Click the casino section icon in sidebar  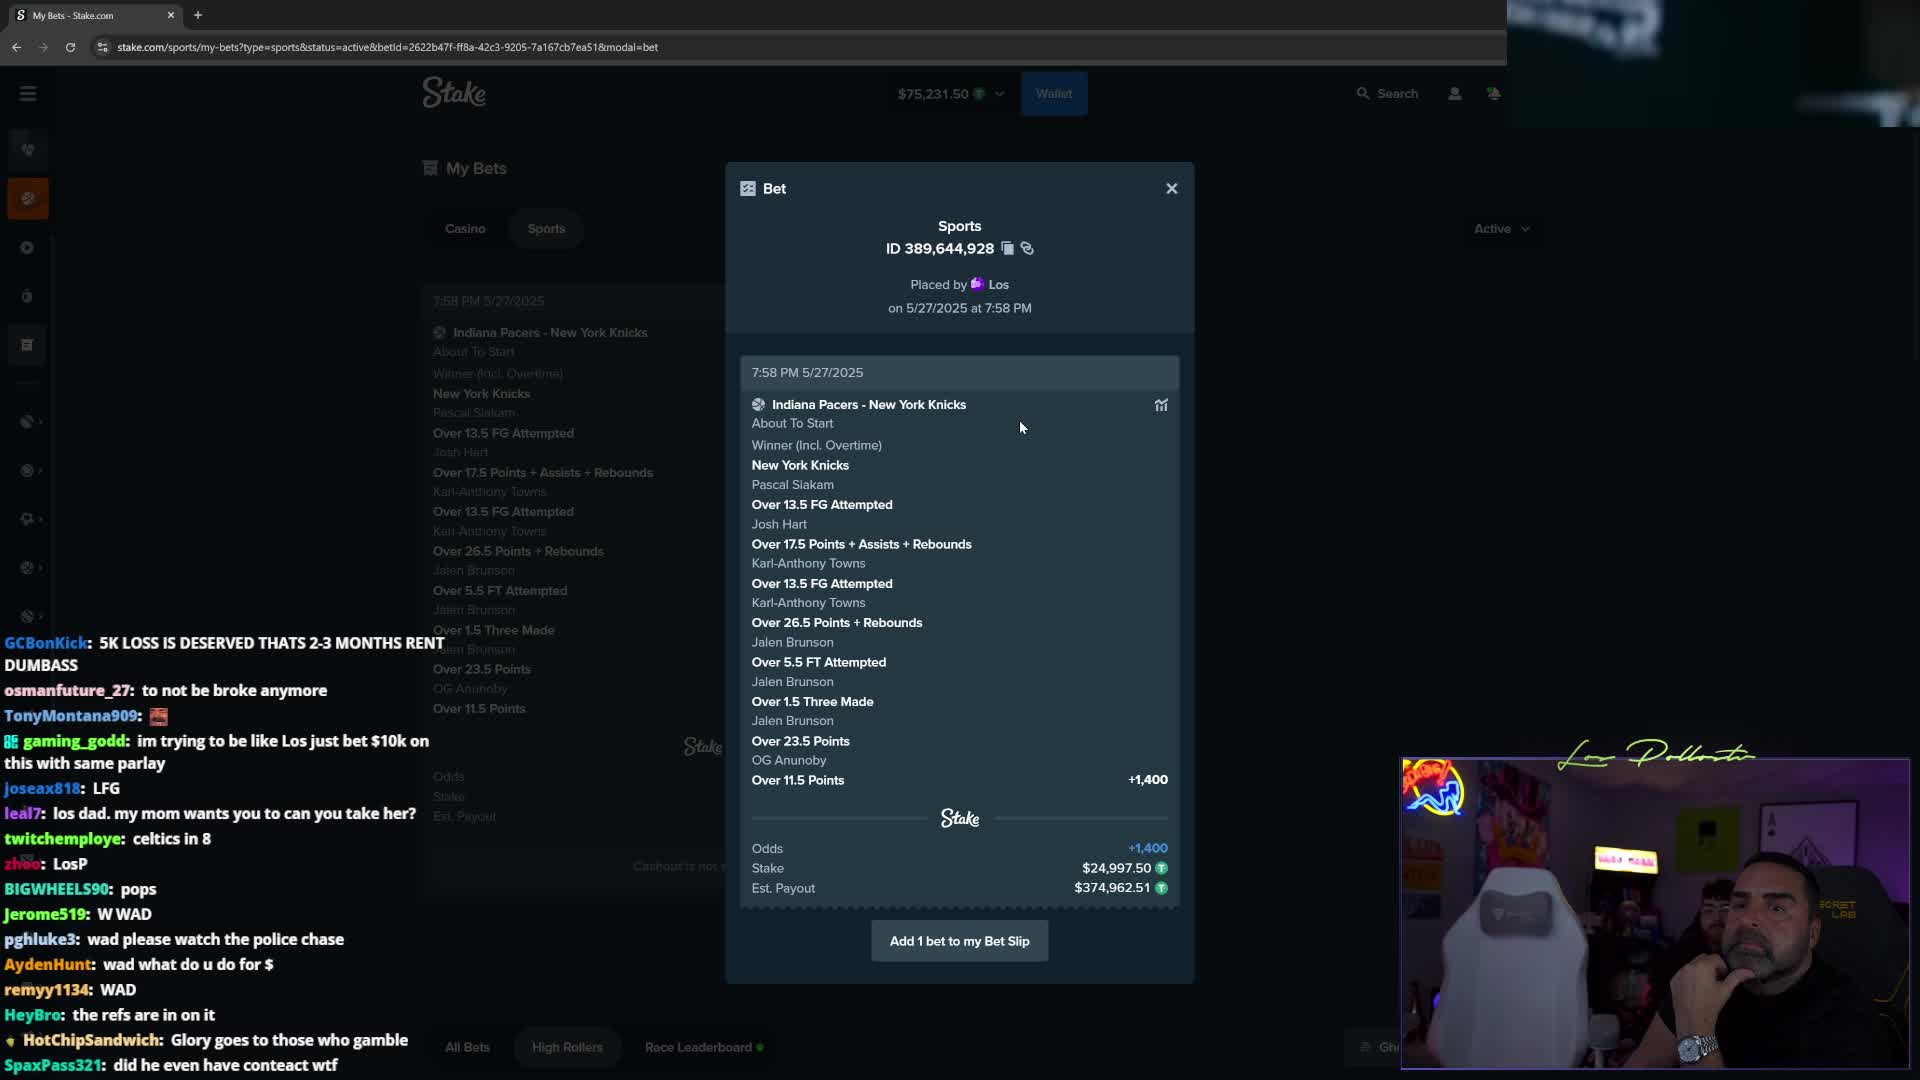pos(28,150)
